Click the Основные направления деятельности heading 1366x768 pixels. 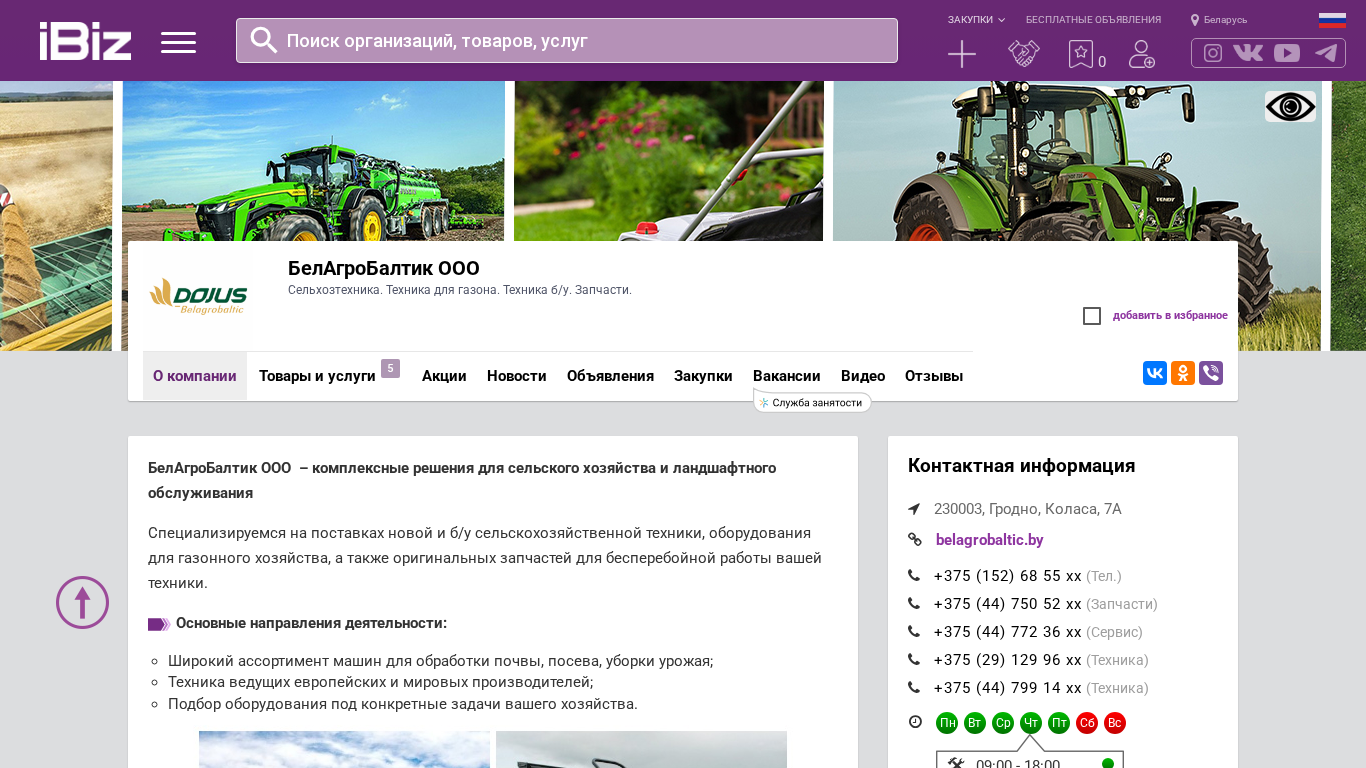pyautogui.click(x=311, y=623)
